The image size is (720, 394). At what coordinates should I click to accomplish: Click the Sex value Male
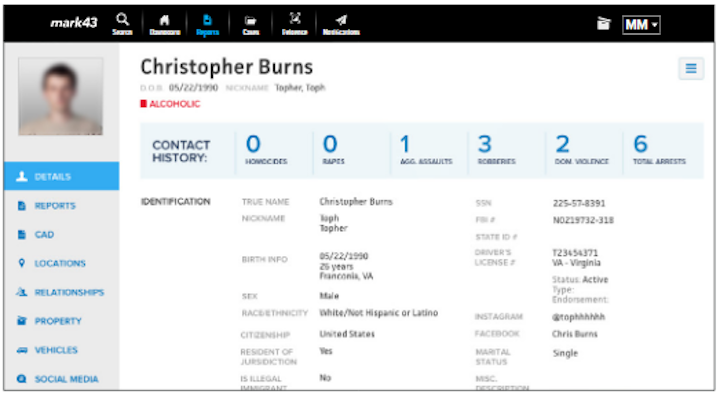(x=329, y=296)
